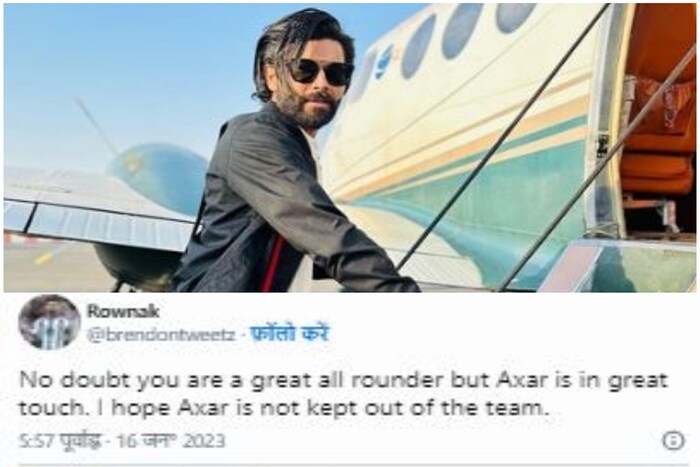The width and height of the screenshot is (700, 467).
Task: Open the tweet time 5:57 पूर्वाह्न
Action: coord(60,441)
